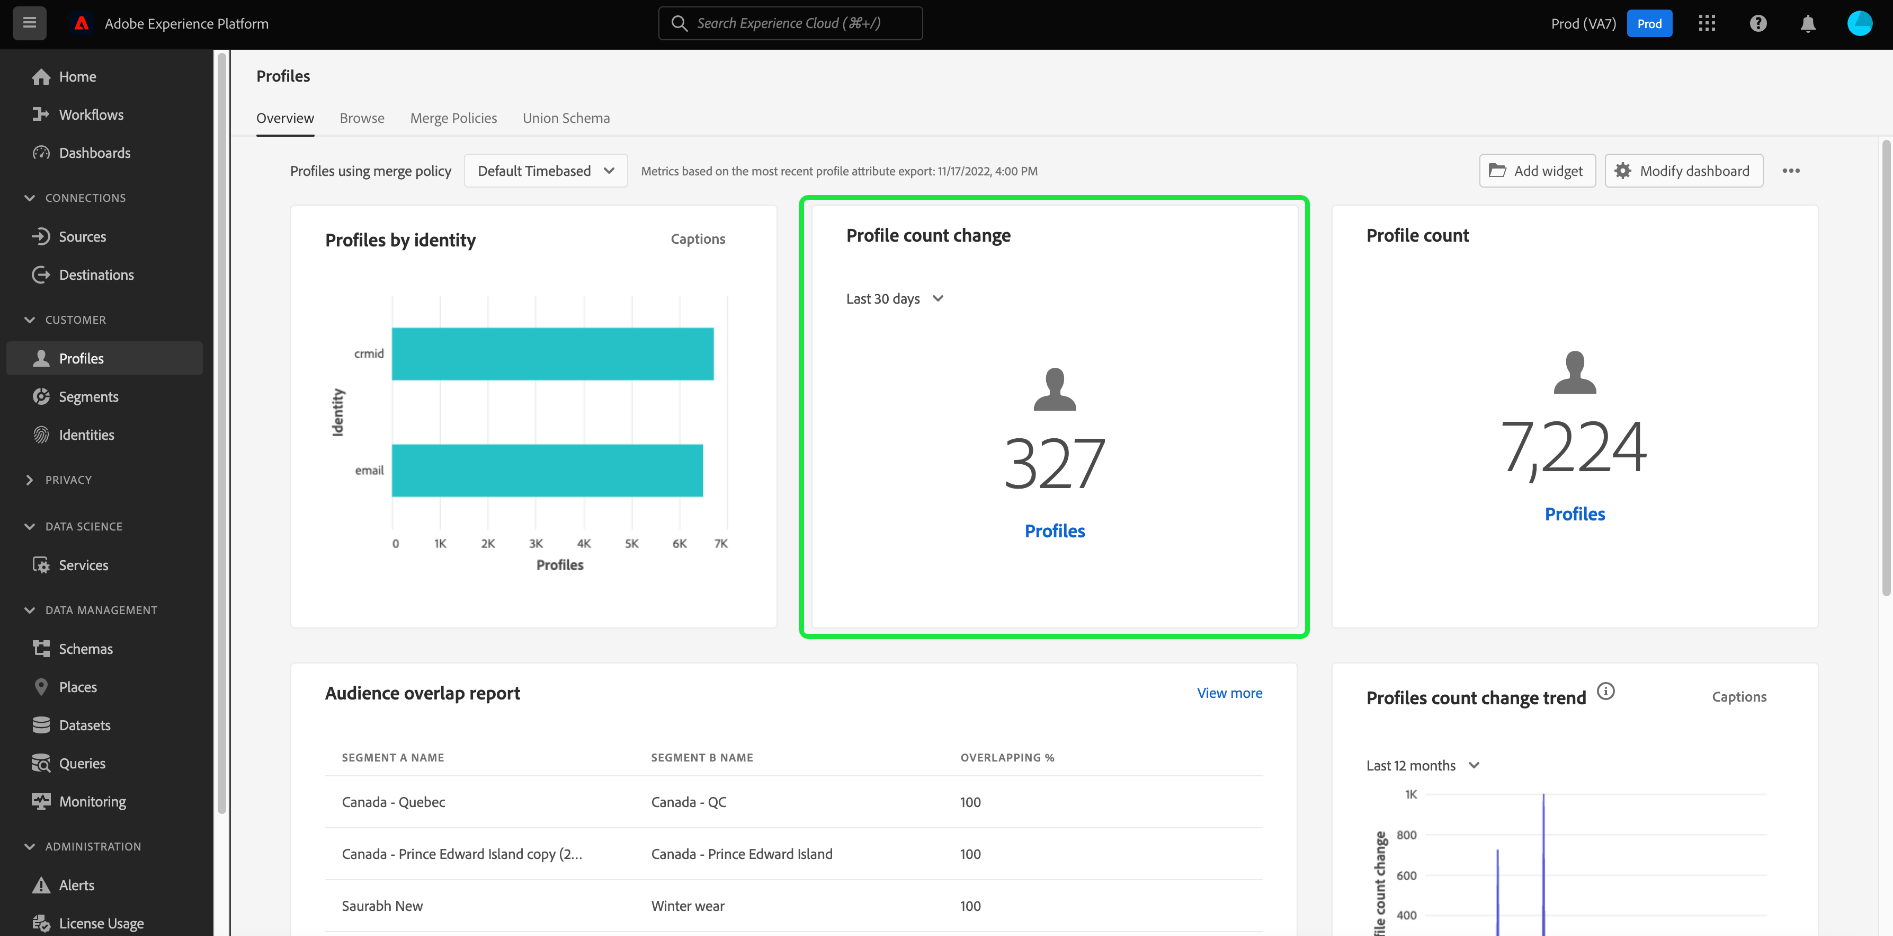Select the Winter wear segment cell

point(688,906)
